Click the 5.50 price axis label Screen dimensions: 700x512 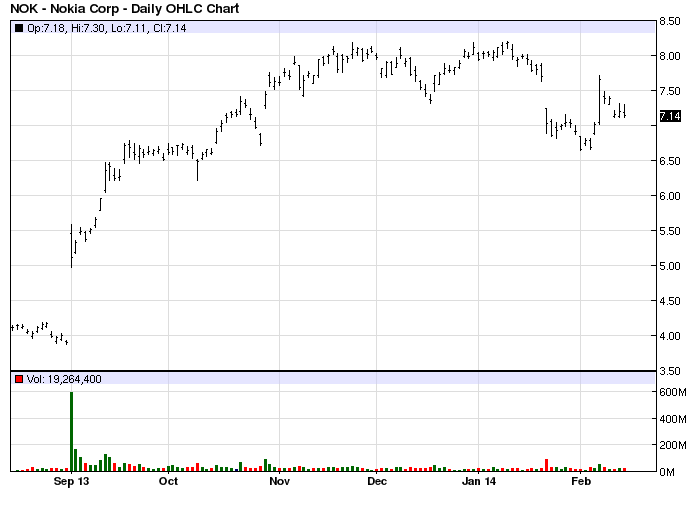[670, 231]
